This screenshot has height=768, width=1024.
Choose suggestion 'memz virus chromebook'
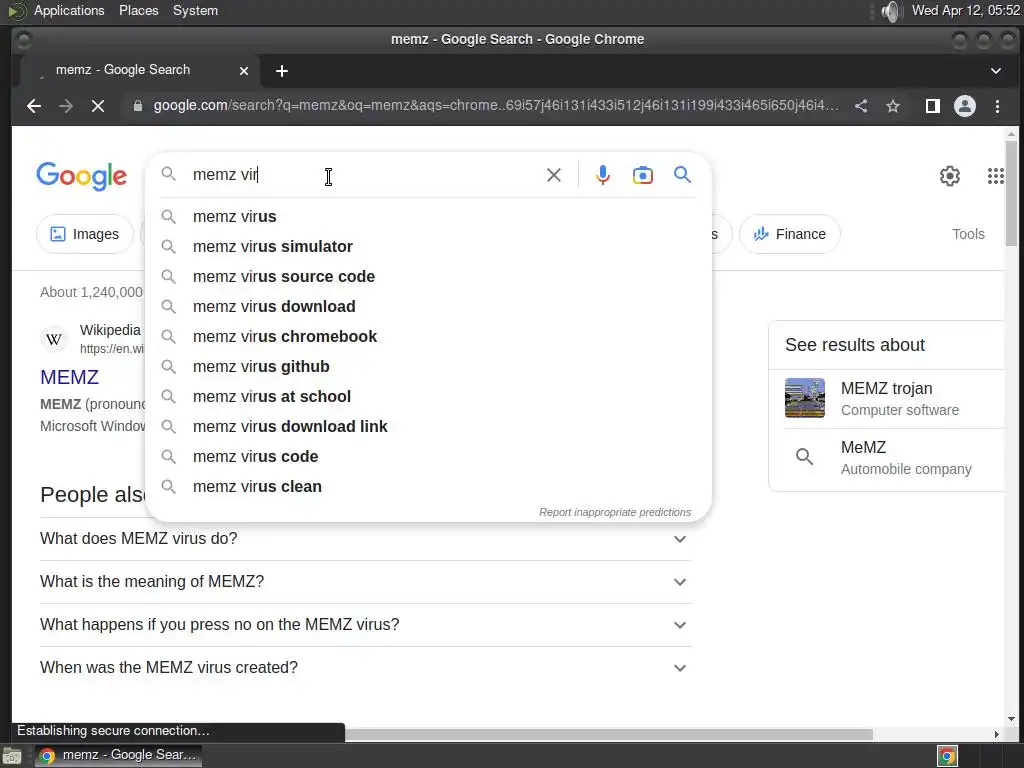[x=428, y=337]
